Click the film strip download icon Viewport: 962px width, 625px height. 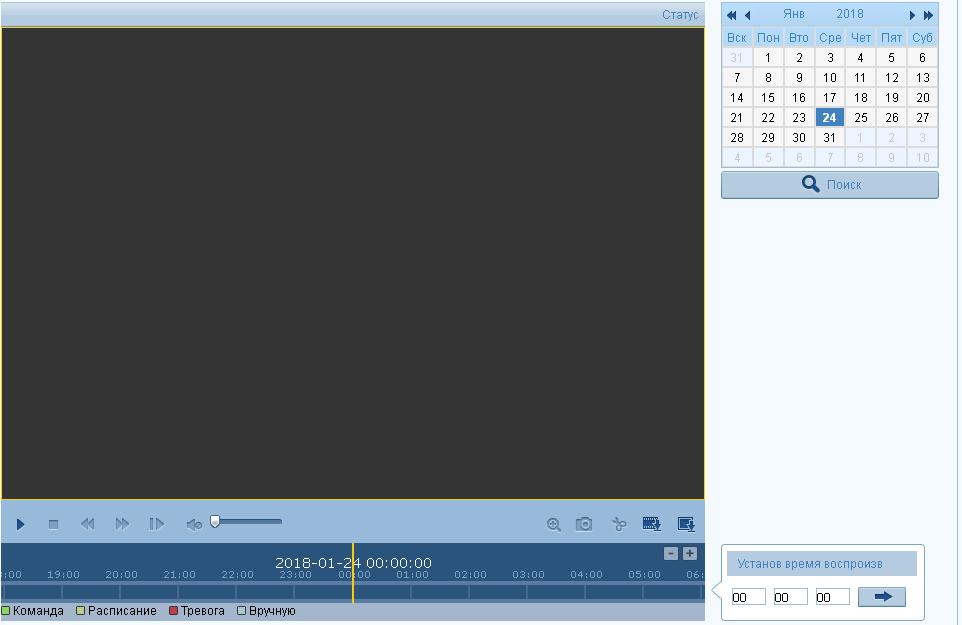pos(652,524)
